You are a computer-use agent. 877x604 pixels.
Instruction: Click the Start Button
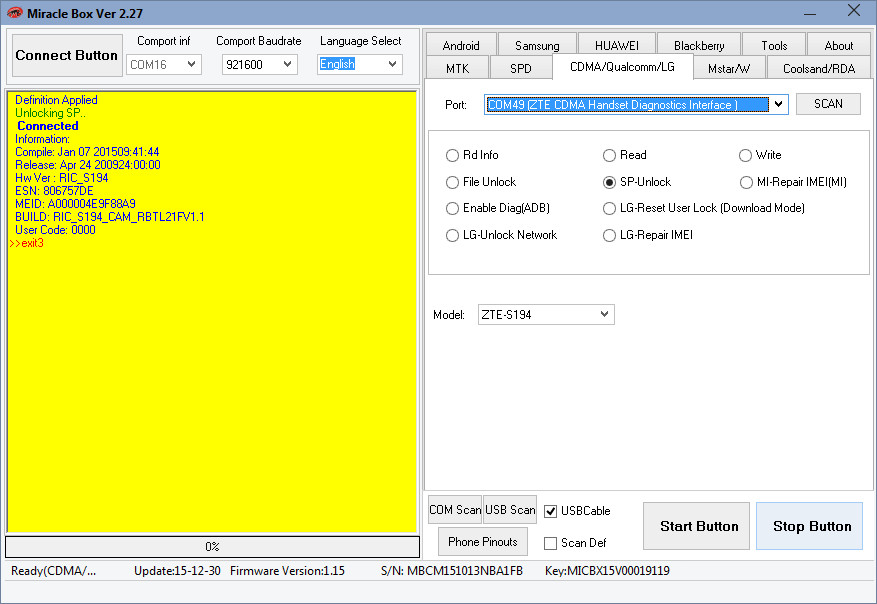(696, 526)
